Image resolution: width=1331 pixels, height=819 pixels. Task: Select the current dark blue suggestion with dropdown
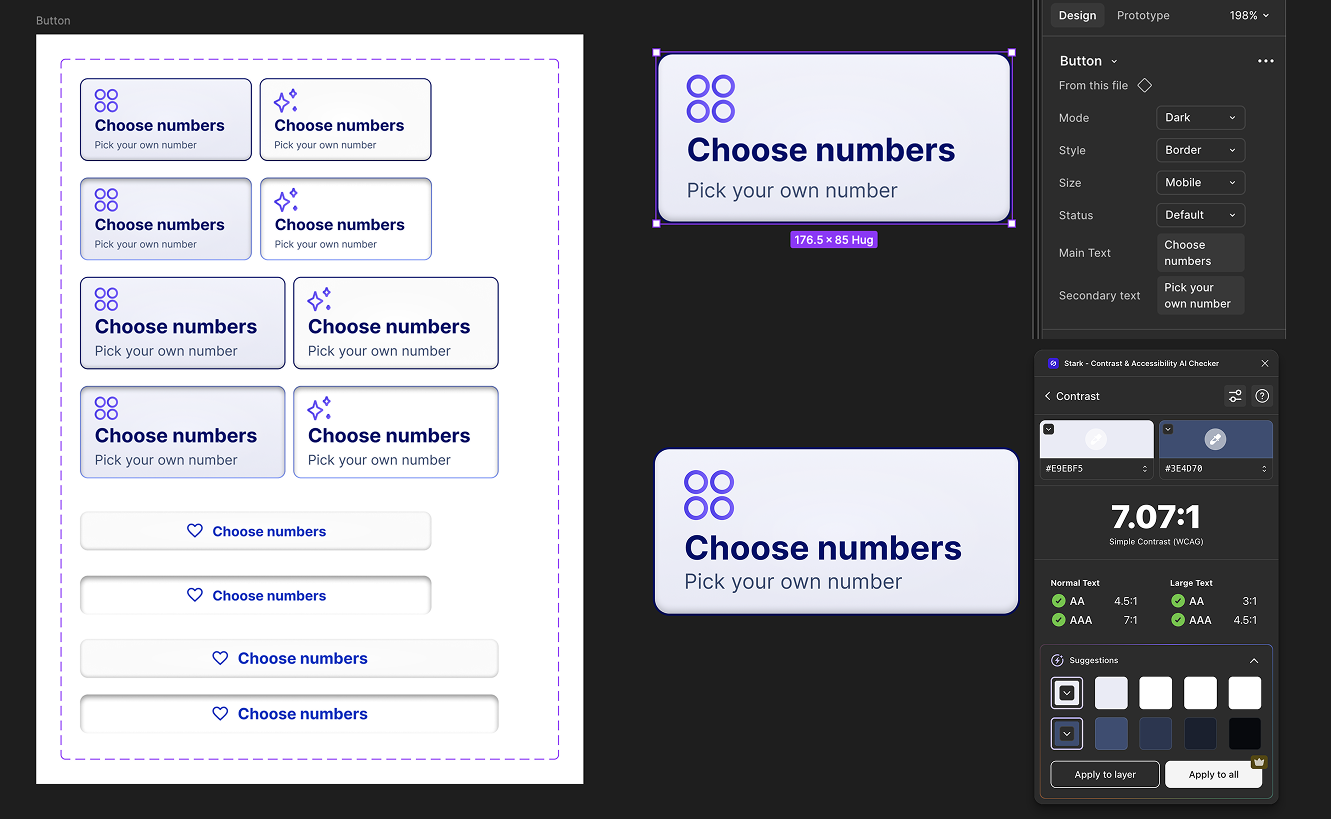tap(1067, 733)
